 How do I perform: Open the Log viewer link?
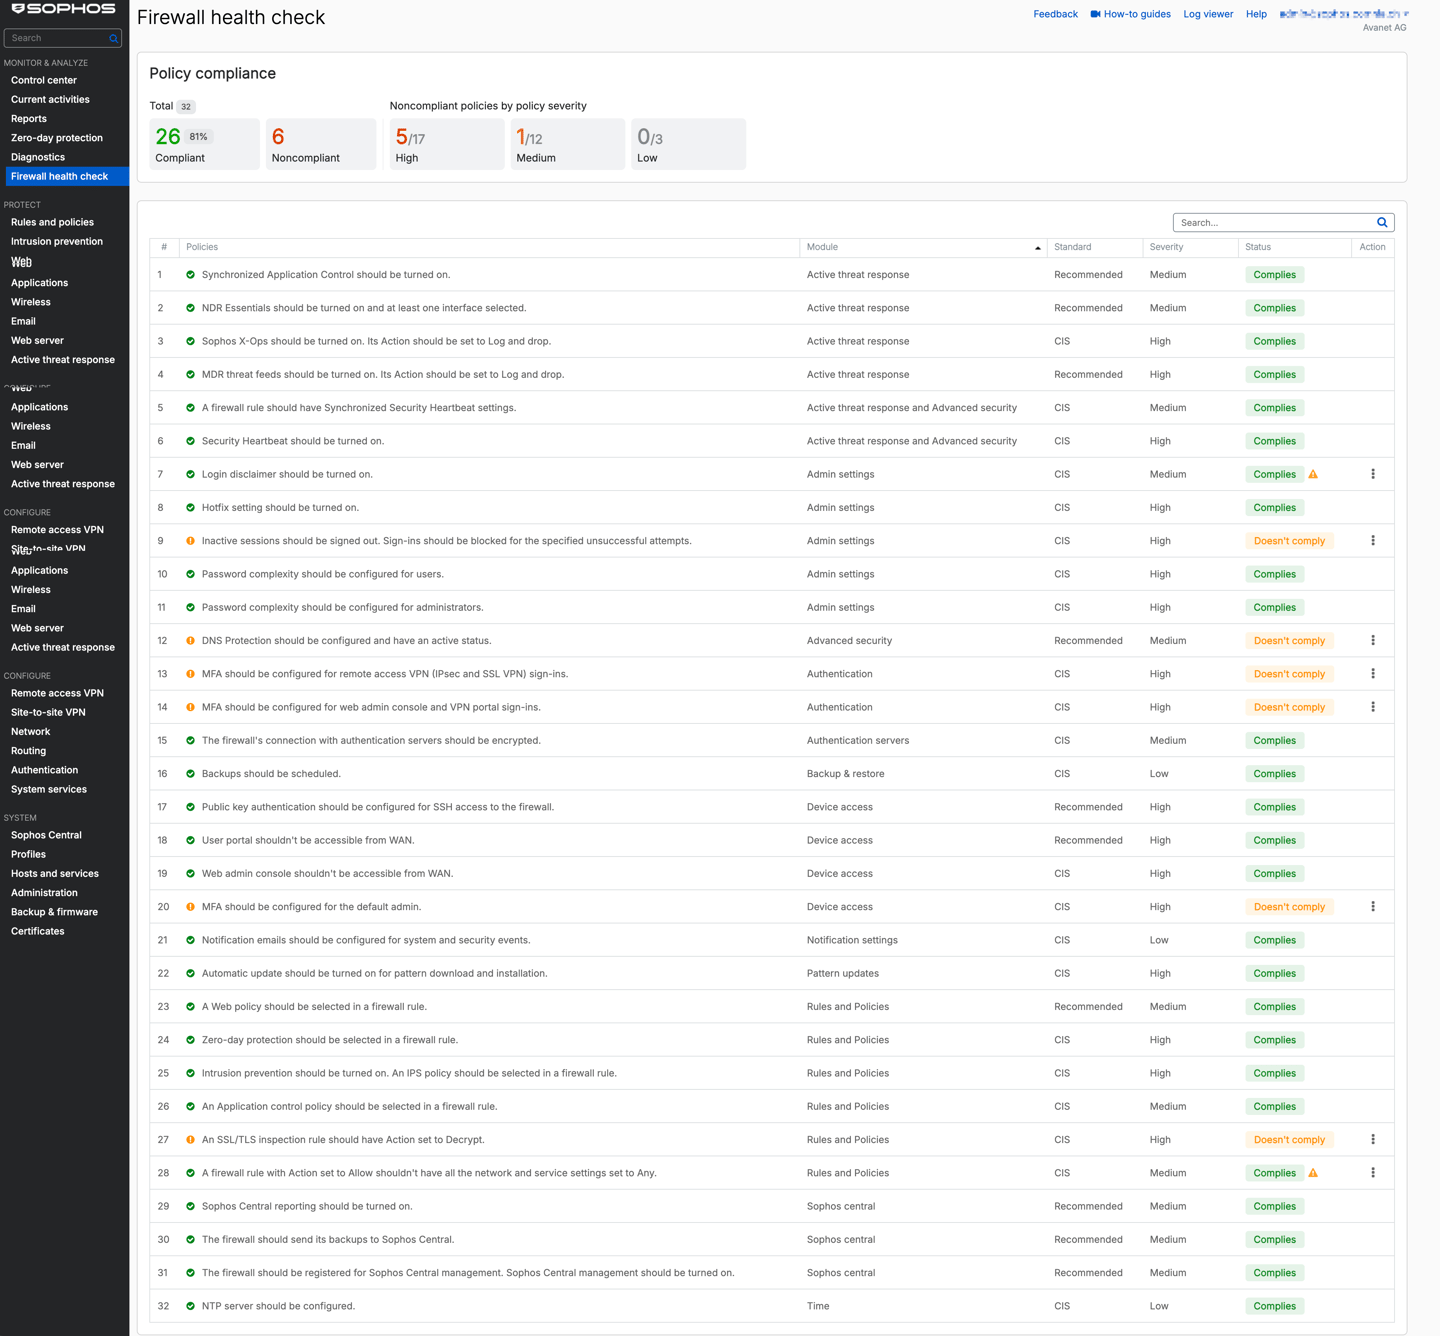(1208, 14)
